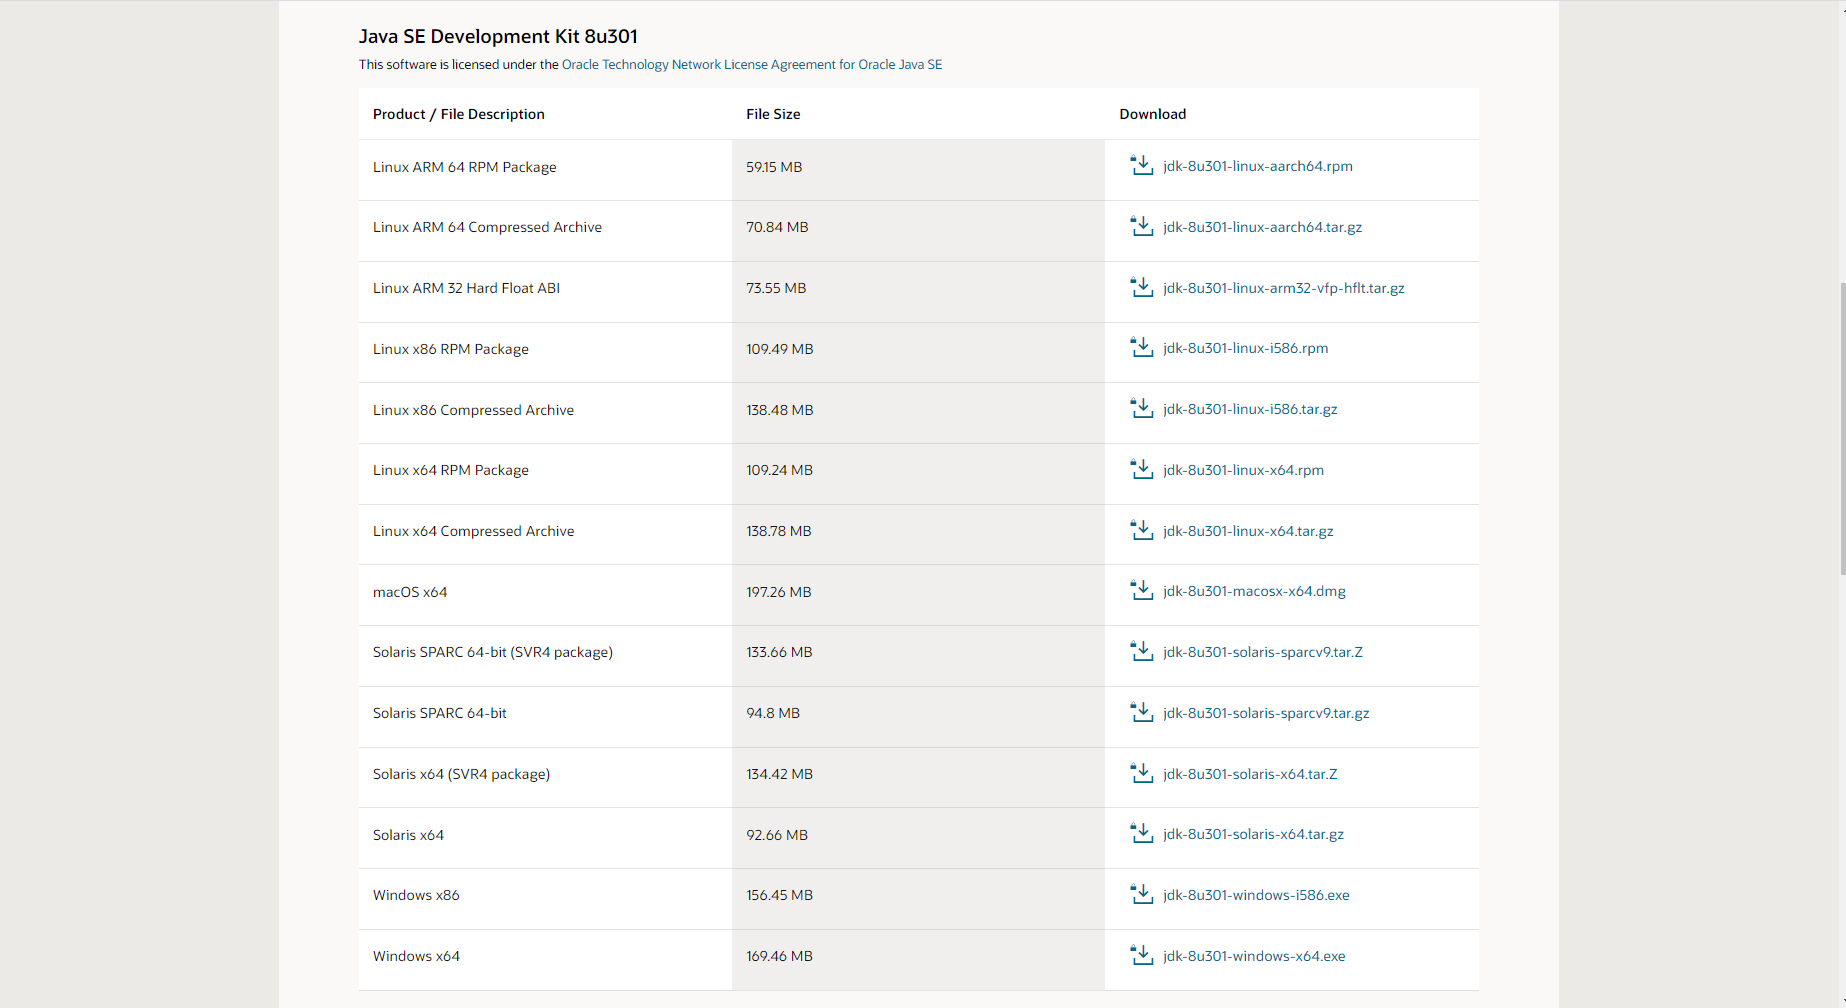Click download icon for Linux ARM 64 RPM
Viewport: 1846px width, 1008px height.
pos(1141,166)
